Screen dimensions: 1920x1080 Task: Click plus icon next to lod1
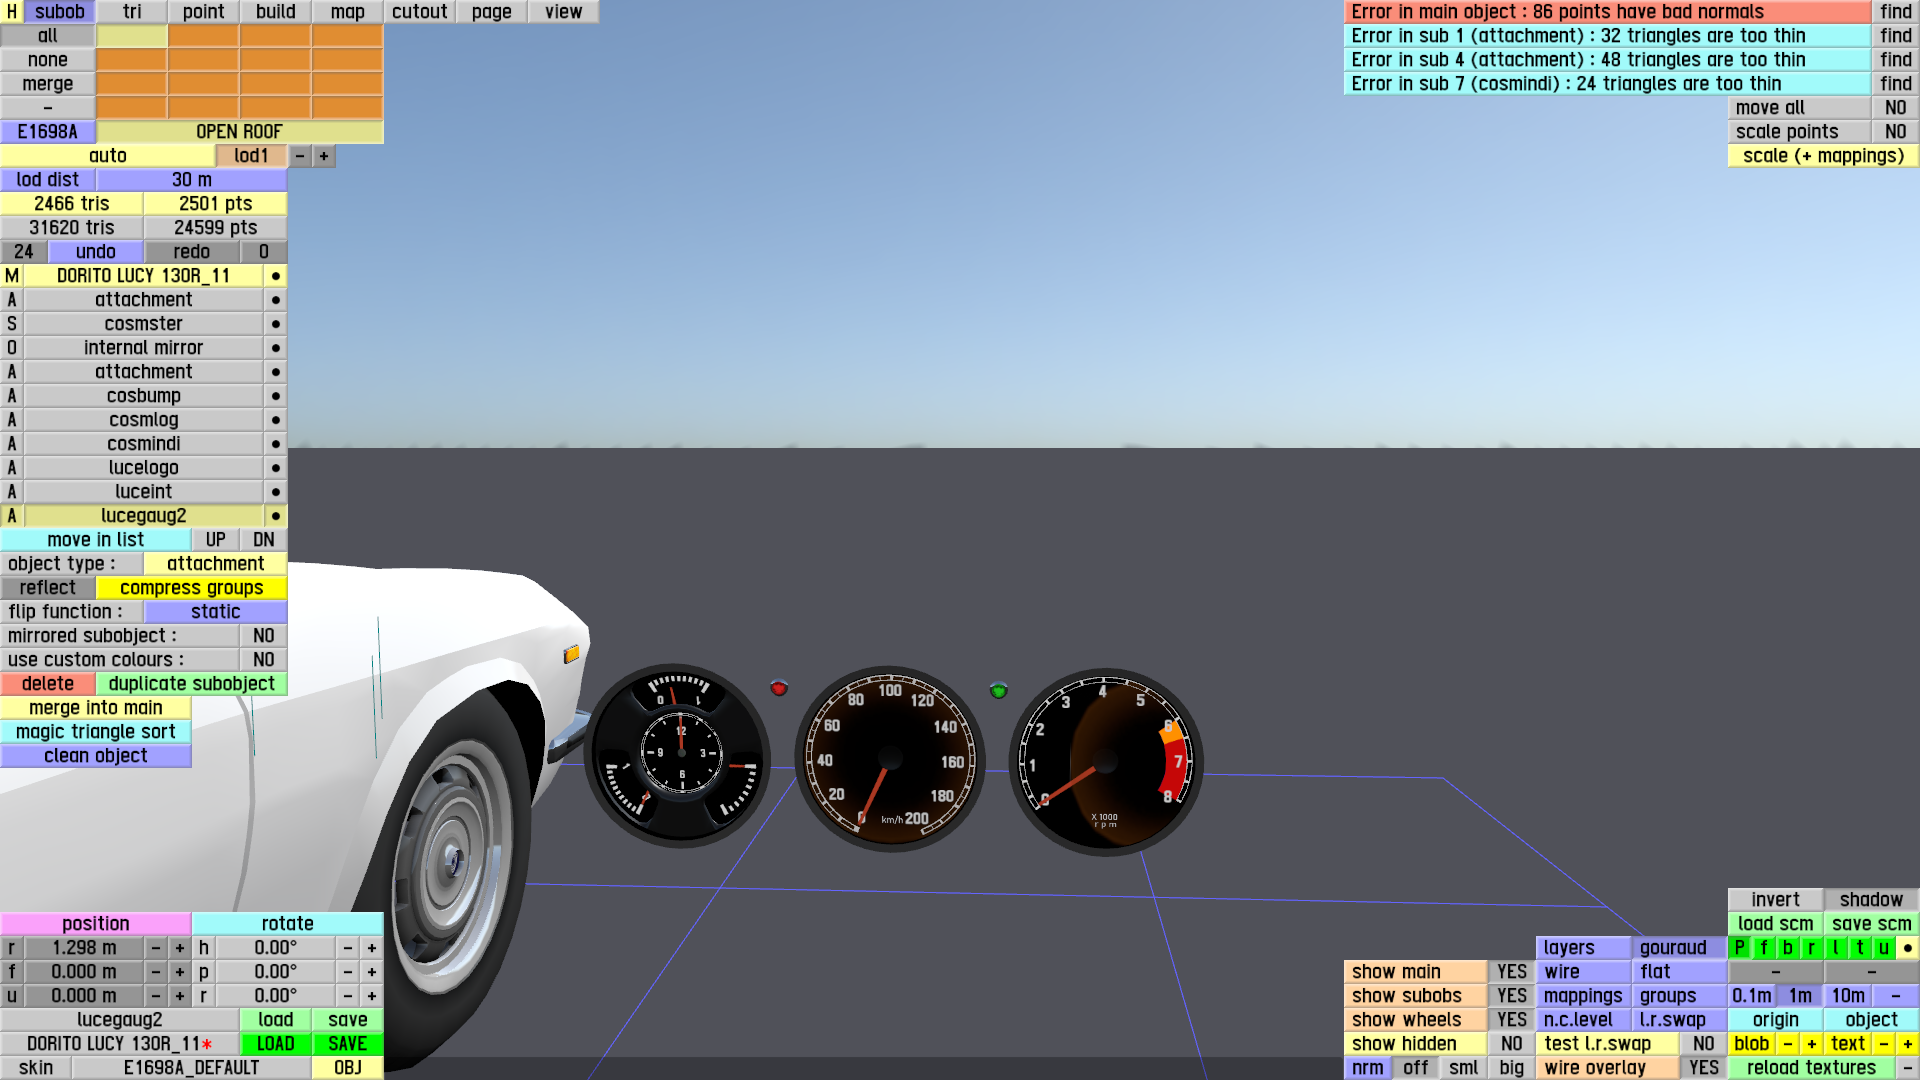tap(324, 156)
